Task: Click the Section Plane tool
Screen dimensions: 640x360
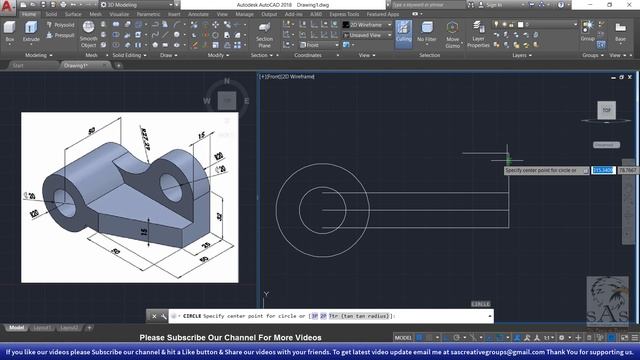Action: click(264, 35)
